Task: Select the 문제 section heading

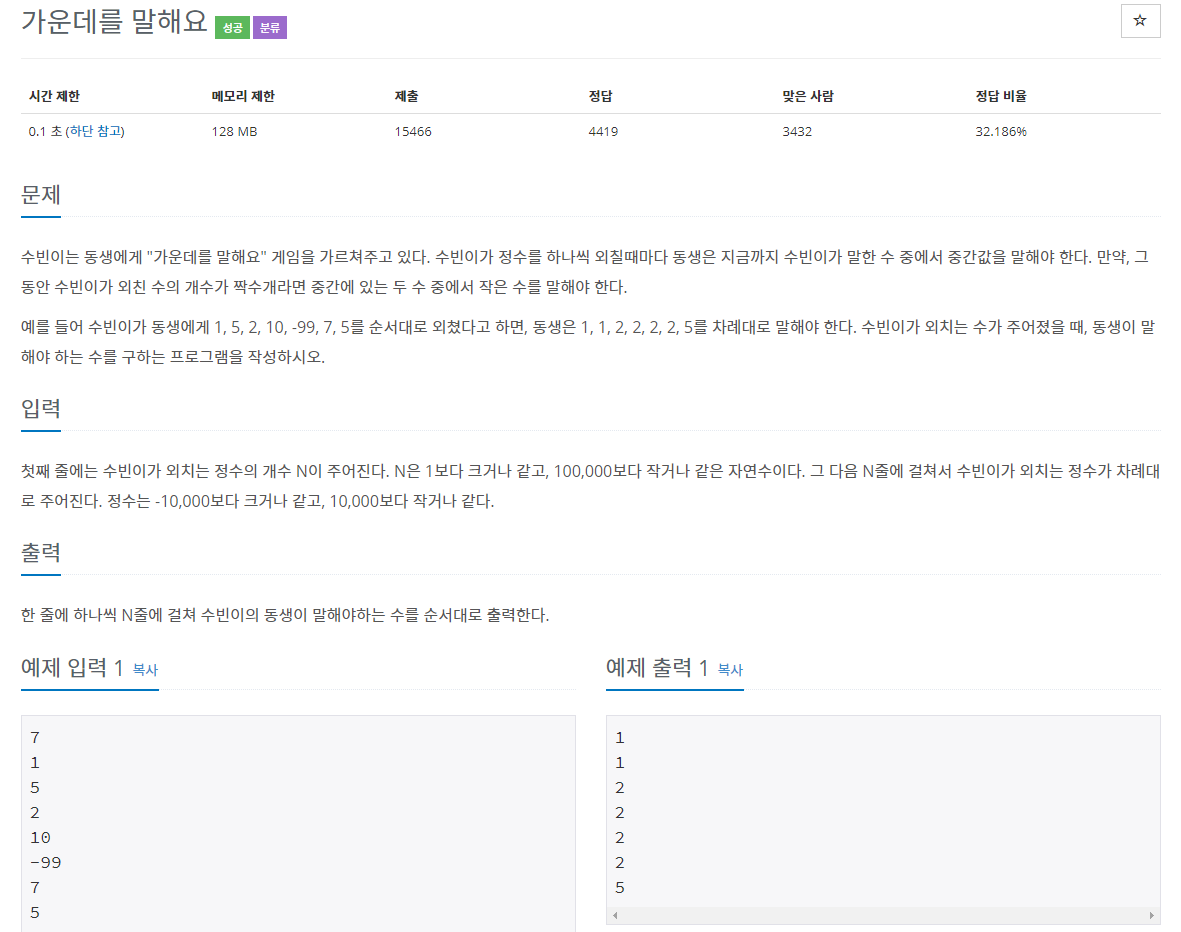Action: tap(41, 195)
